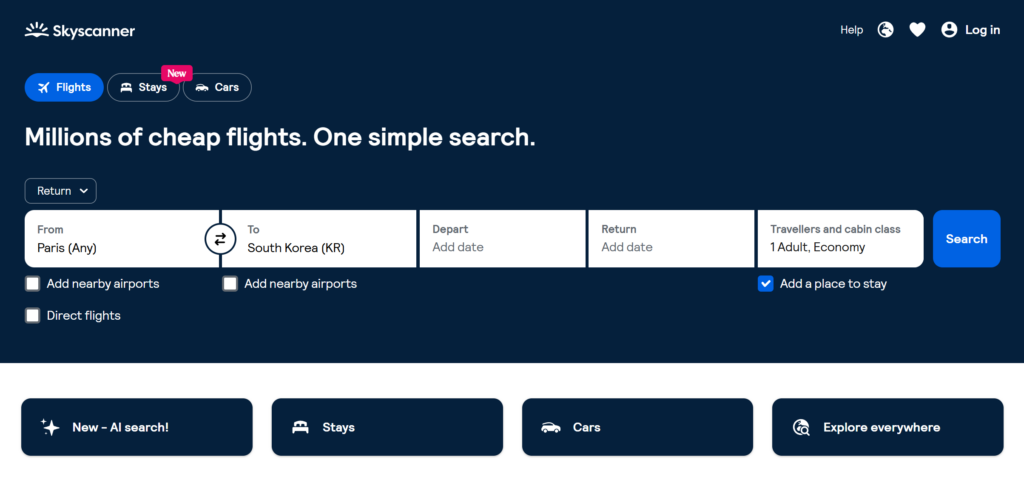Switch to the Stays tab
The height and width of the screenshot is (477, 1024).
tap(143, 88)
